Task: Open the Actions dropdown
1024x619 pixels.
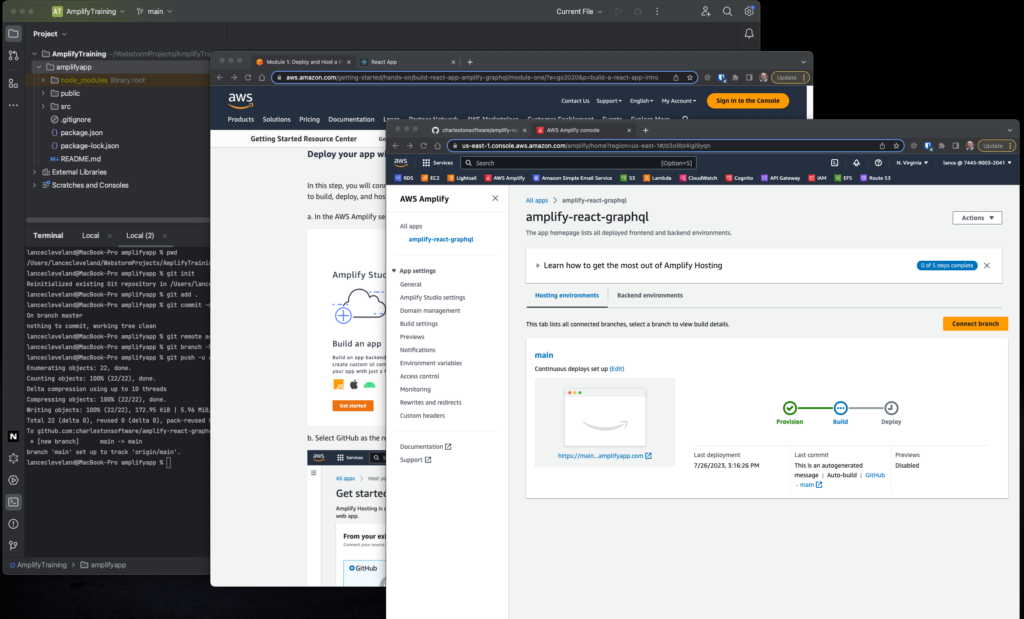Action: click(x=977, y=217)
